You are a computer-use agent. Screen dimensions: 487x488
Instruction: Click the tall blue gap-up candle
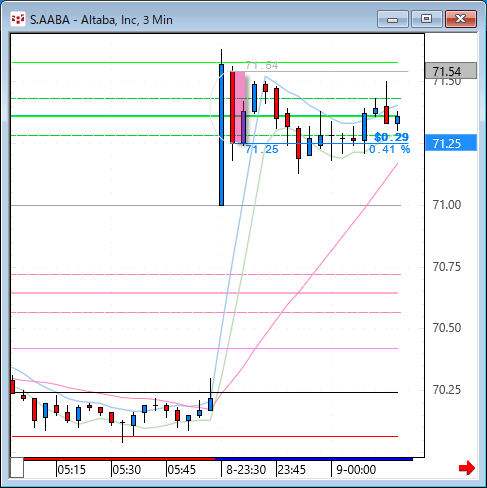coord(221,135)
